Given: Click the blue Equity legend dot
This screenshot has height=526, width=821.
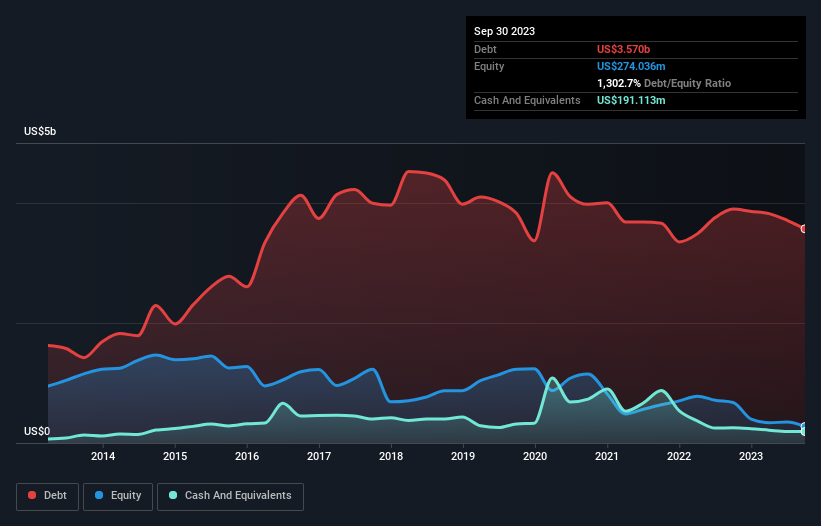Looking at the screenshot, I should pyautogui.click(x=99, y=495).
